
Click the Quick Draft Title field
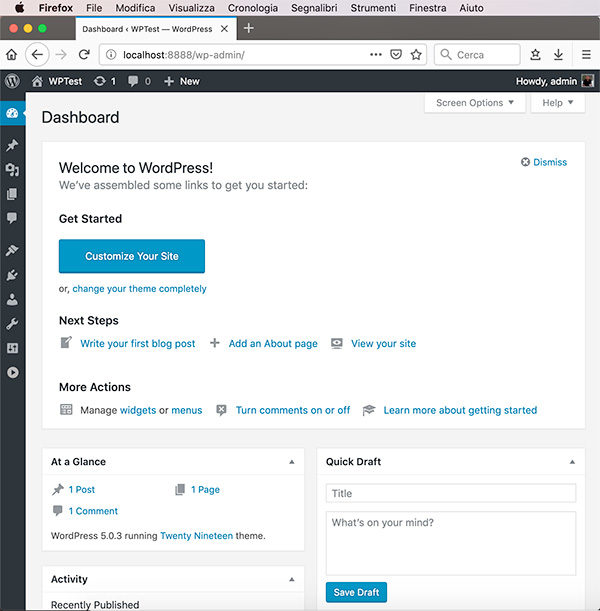(451, 493)
